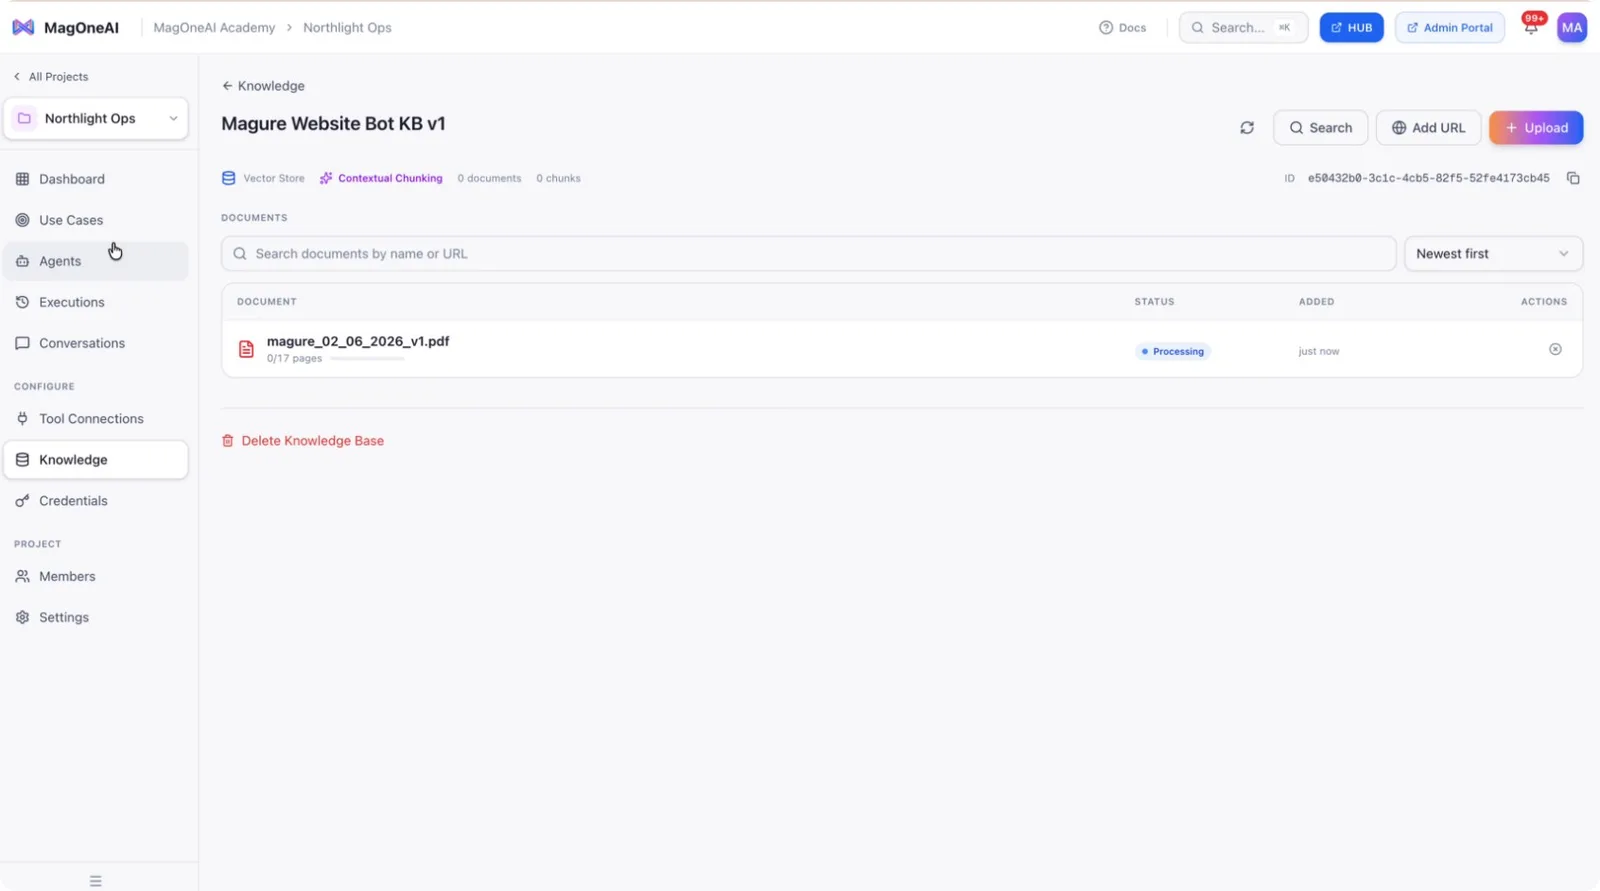The width and height of the screenshot is (1600, 891).
Task: Delete Knowledge Base link
Action: (303, 441)
